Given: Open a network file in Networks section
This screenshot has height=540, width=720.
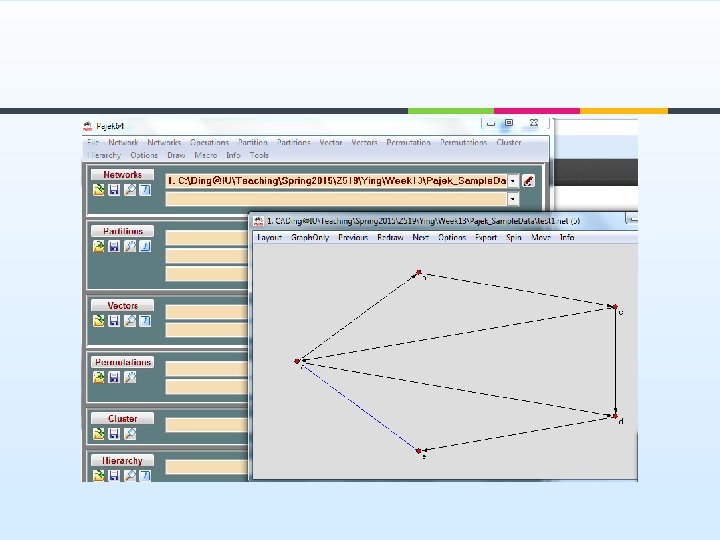Looking at the screenshot, I should point(98,190).
